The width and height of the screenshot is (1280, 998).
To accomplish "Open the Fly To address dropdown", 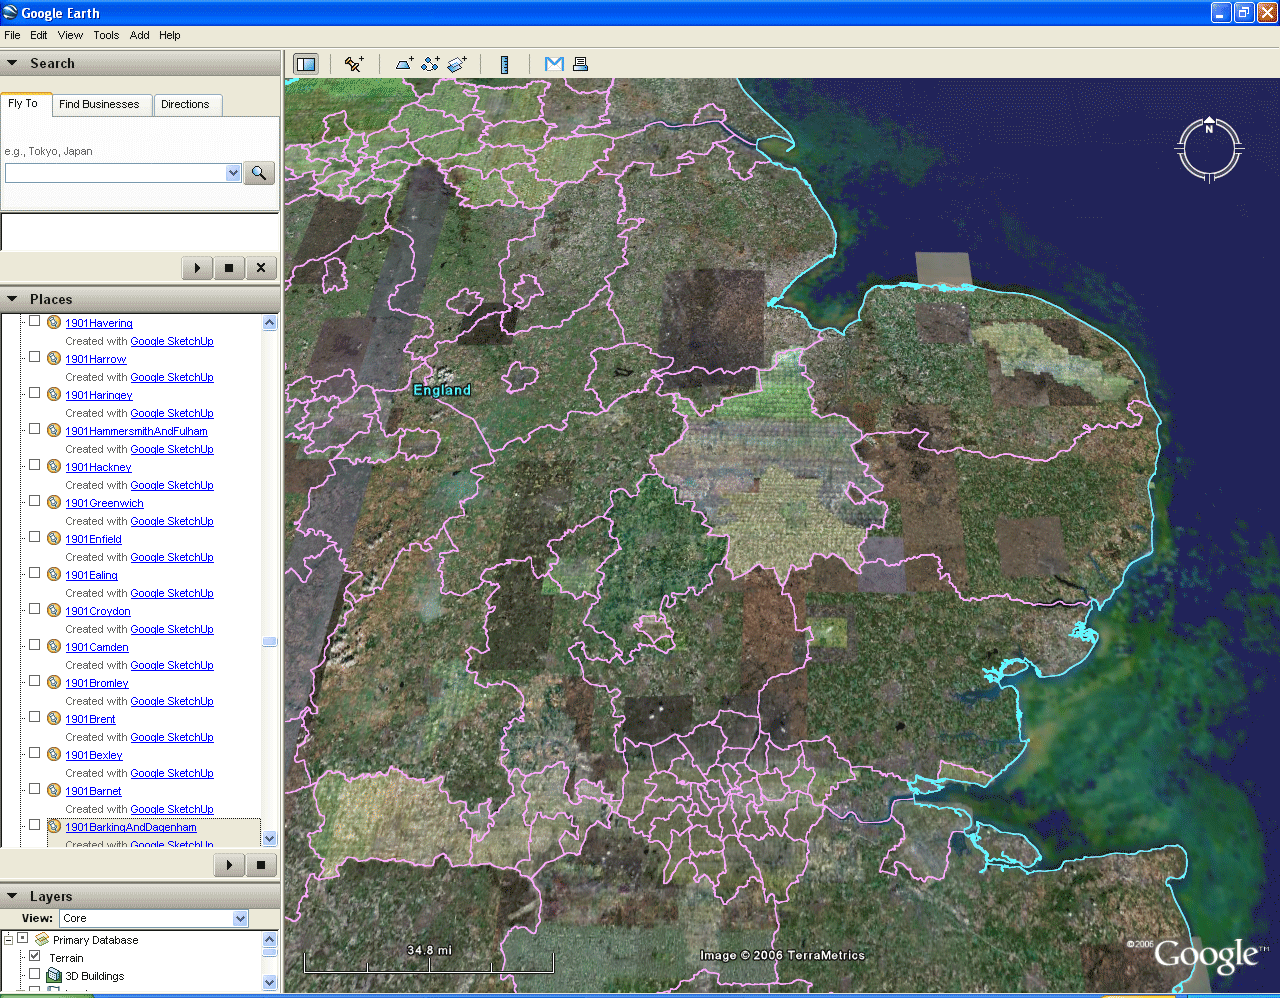I will [x=233, y=173].
